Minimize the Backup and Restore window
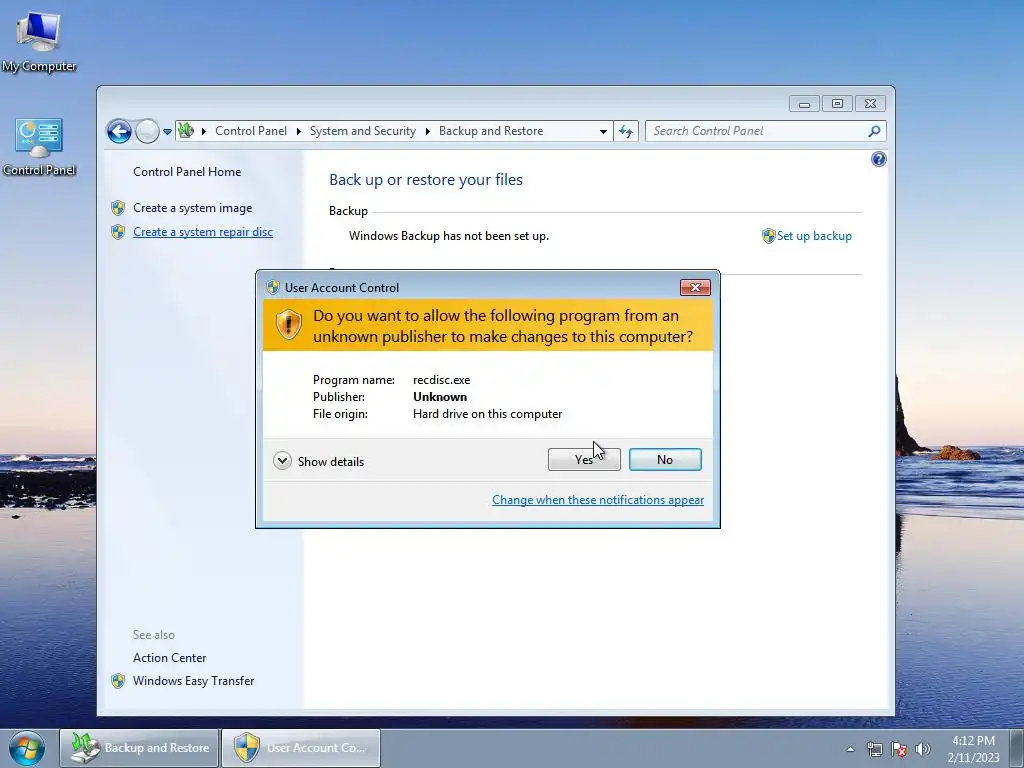 tap(805, 103)
